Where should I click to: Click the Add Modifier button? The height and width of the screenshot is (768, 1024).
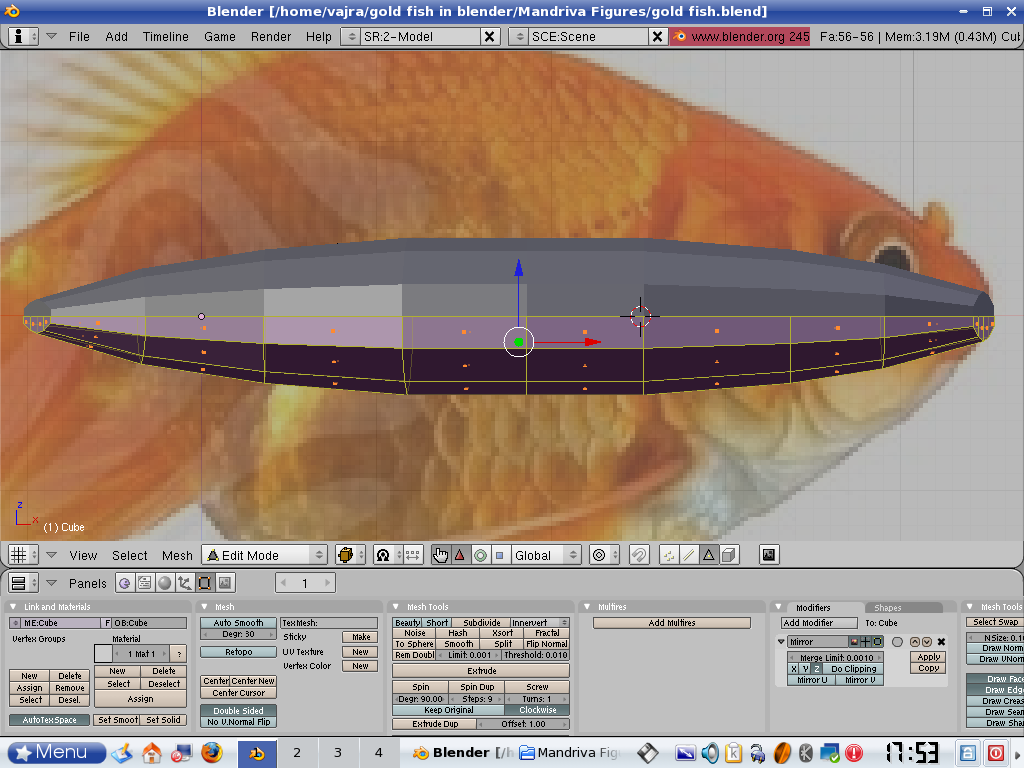coord(820,623)
